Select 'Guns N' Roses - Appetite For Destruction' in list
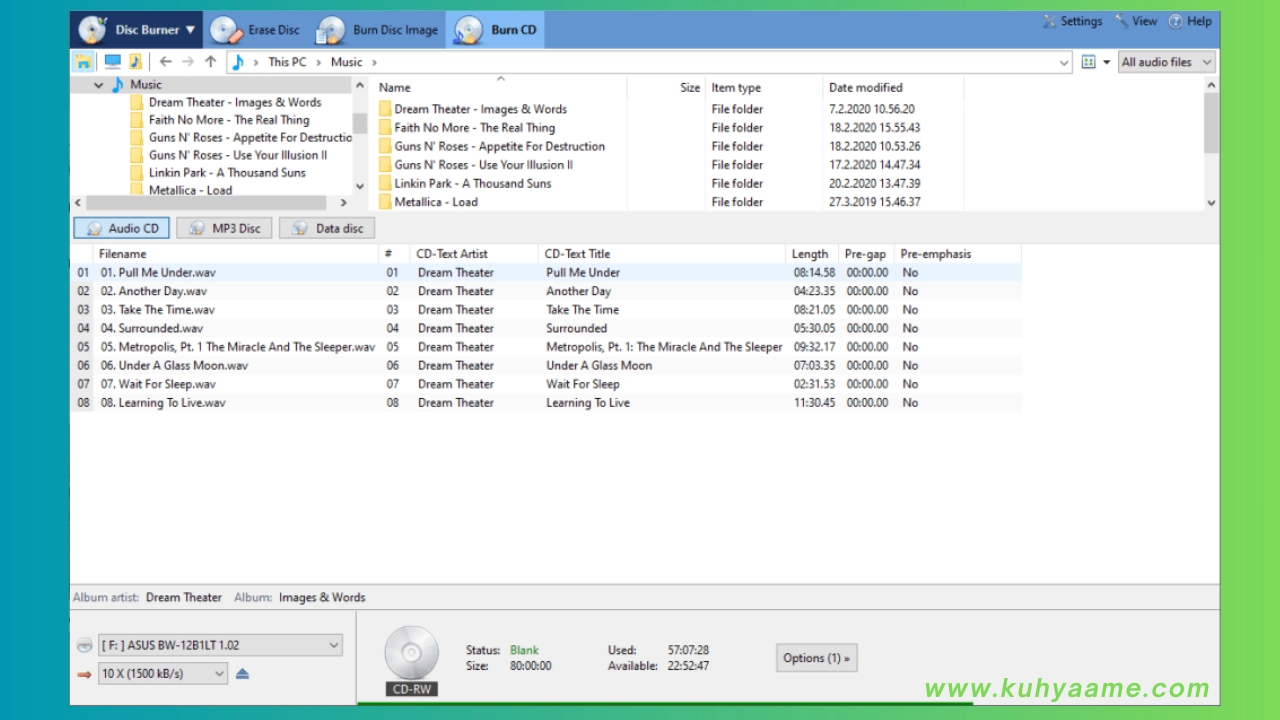The height and width of the screenshot is (720, 1280). point(499,146)
